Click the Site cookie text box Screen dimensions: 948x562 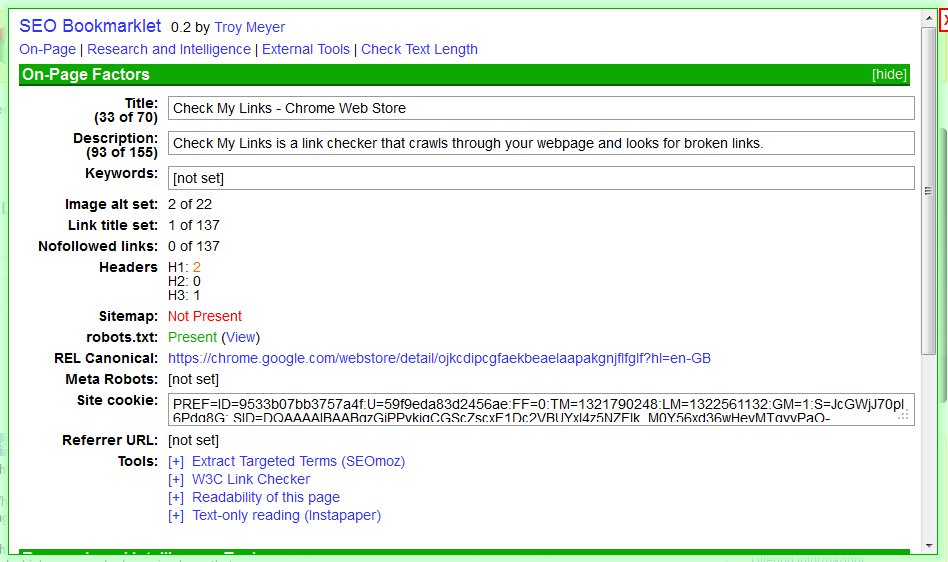[541, 409]
